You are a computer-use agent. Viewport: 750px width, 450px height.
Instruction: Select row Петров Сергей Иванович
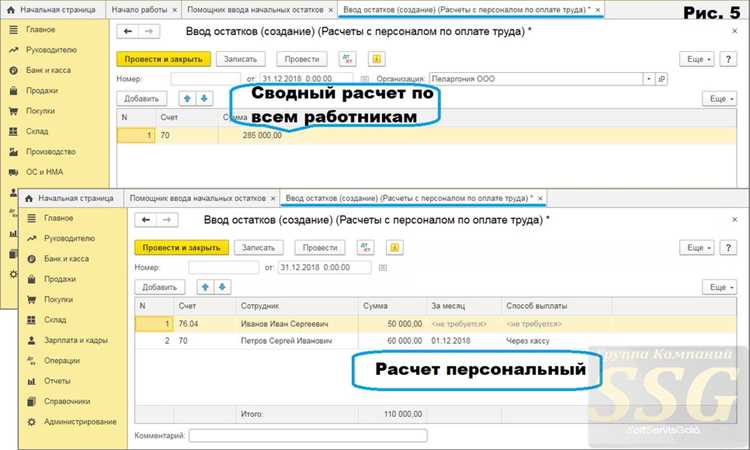point(435,340)
